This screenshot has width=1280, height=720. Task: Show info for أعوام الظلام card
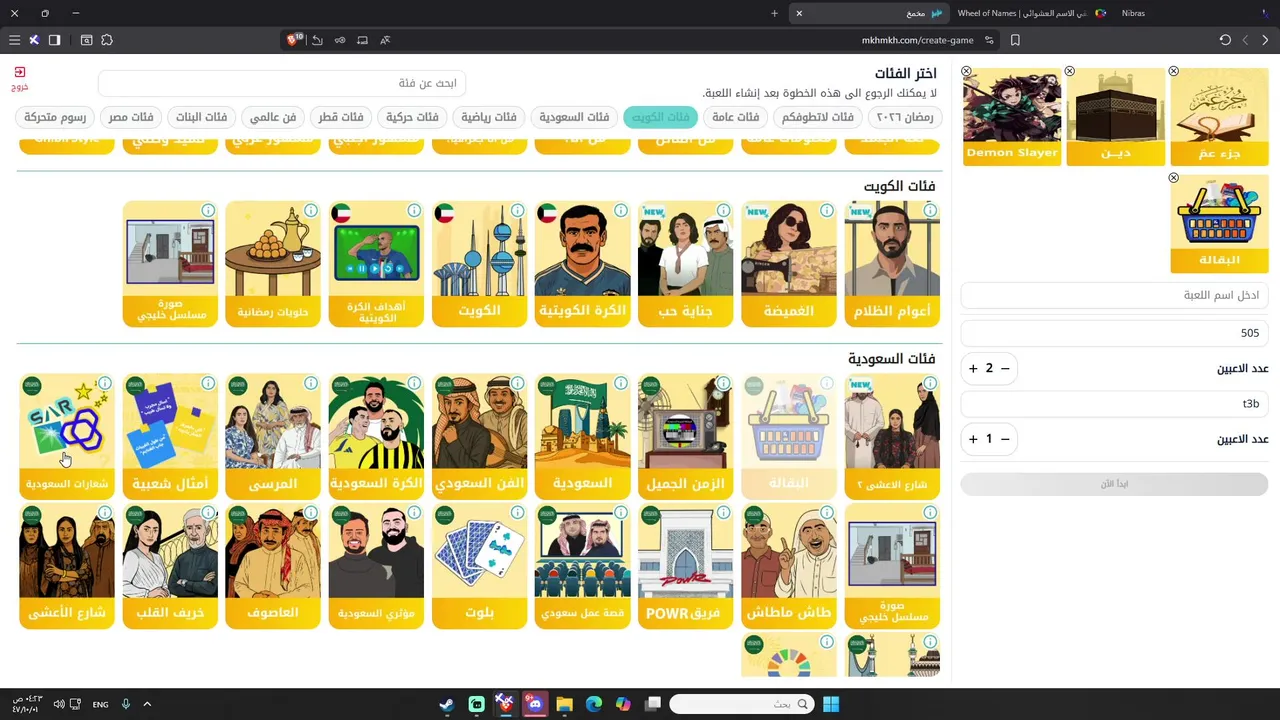click(930, 210)
